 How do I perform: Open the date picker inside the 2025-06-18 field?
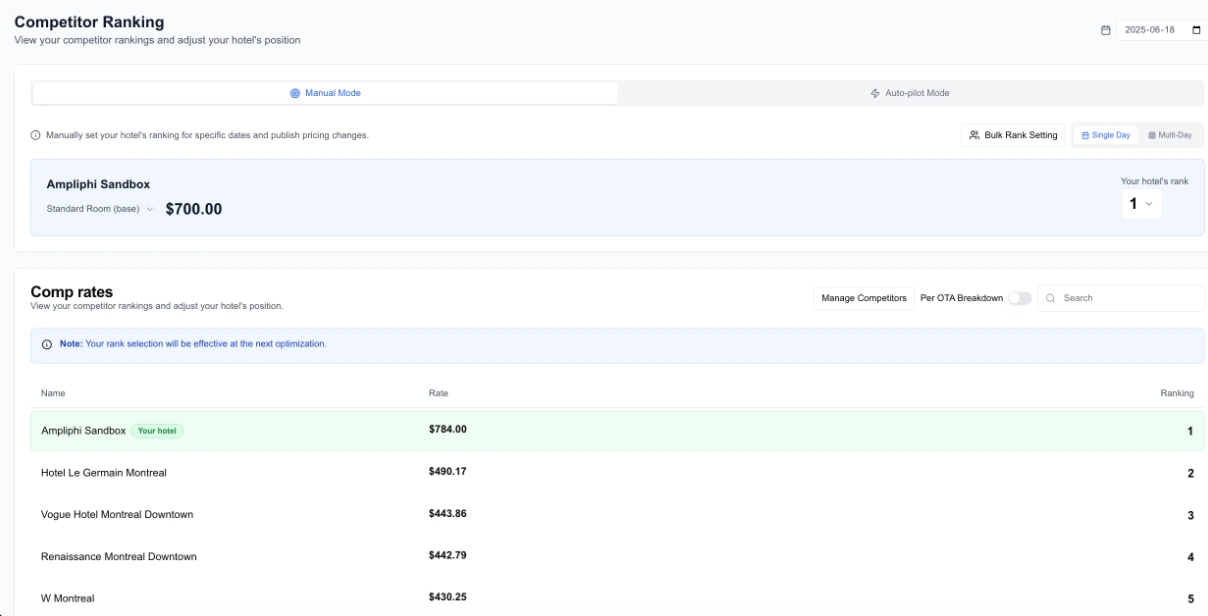[x=1196, y=30]
